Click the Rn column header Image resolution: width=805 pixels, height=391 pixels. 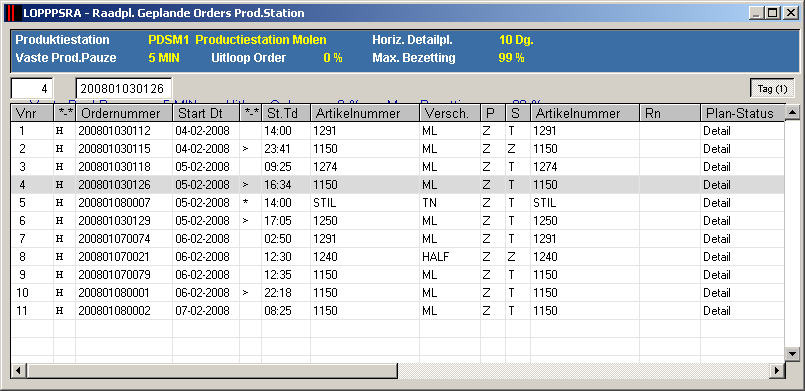pyautogui.click(x=669, y=113)
